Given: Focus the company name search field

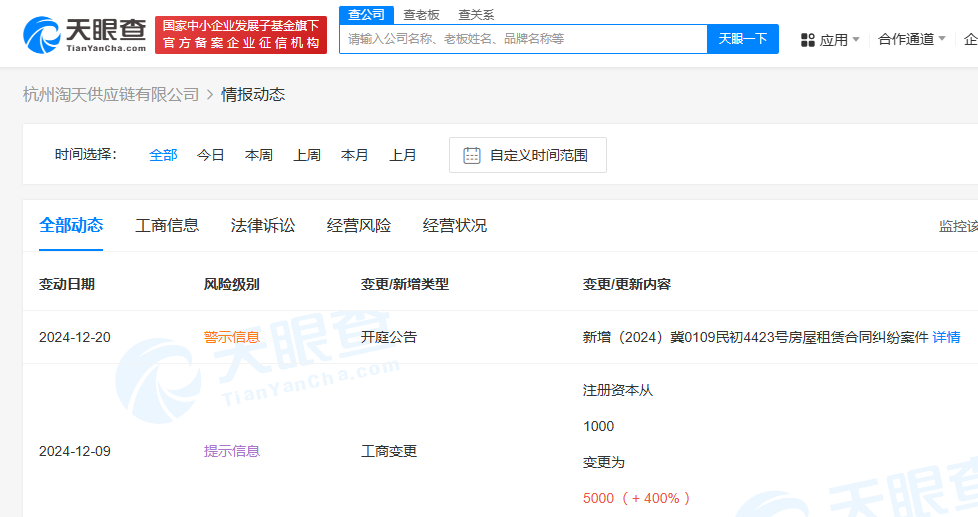Looking at the screenshot, I should click(523, 39).
